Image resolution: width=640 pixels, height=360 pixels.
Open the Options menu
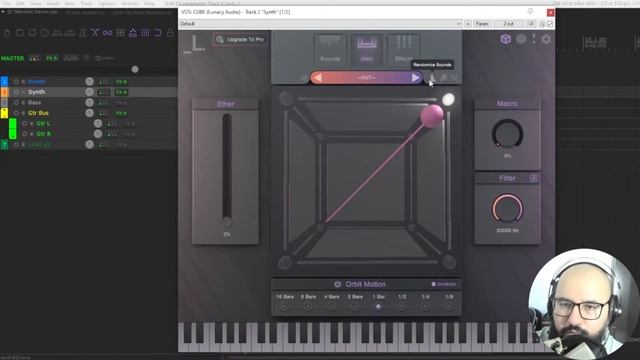point(107,3)
